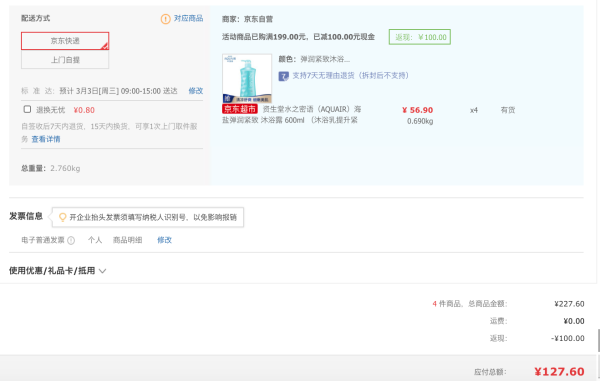600x381 pixels.
Task: Click the 发票信息 heading
Action: 26,216
